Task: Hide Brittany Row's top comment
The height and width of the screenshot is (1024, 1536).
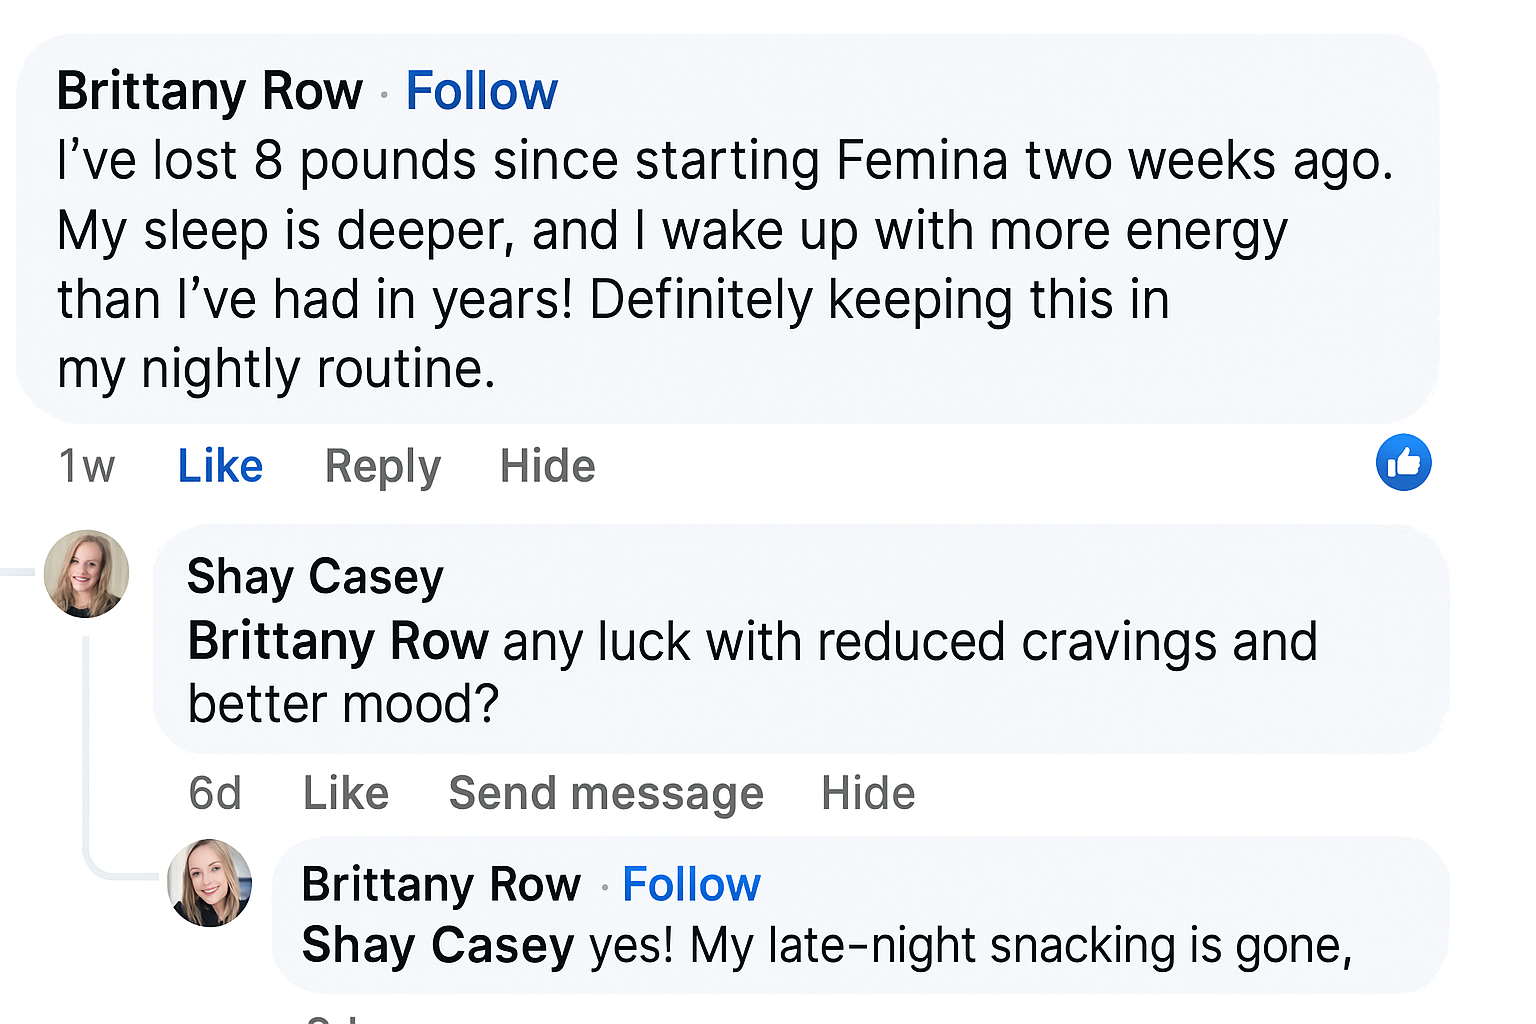Action: (547, 467)
